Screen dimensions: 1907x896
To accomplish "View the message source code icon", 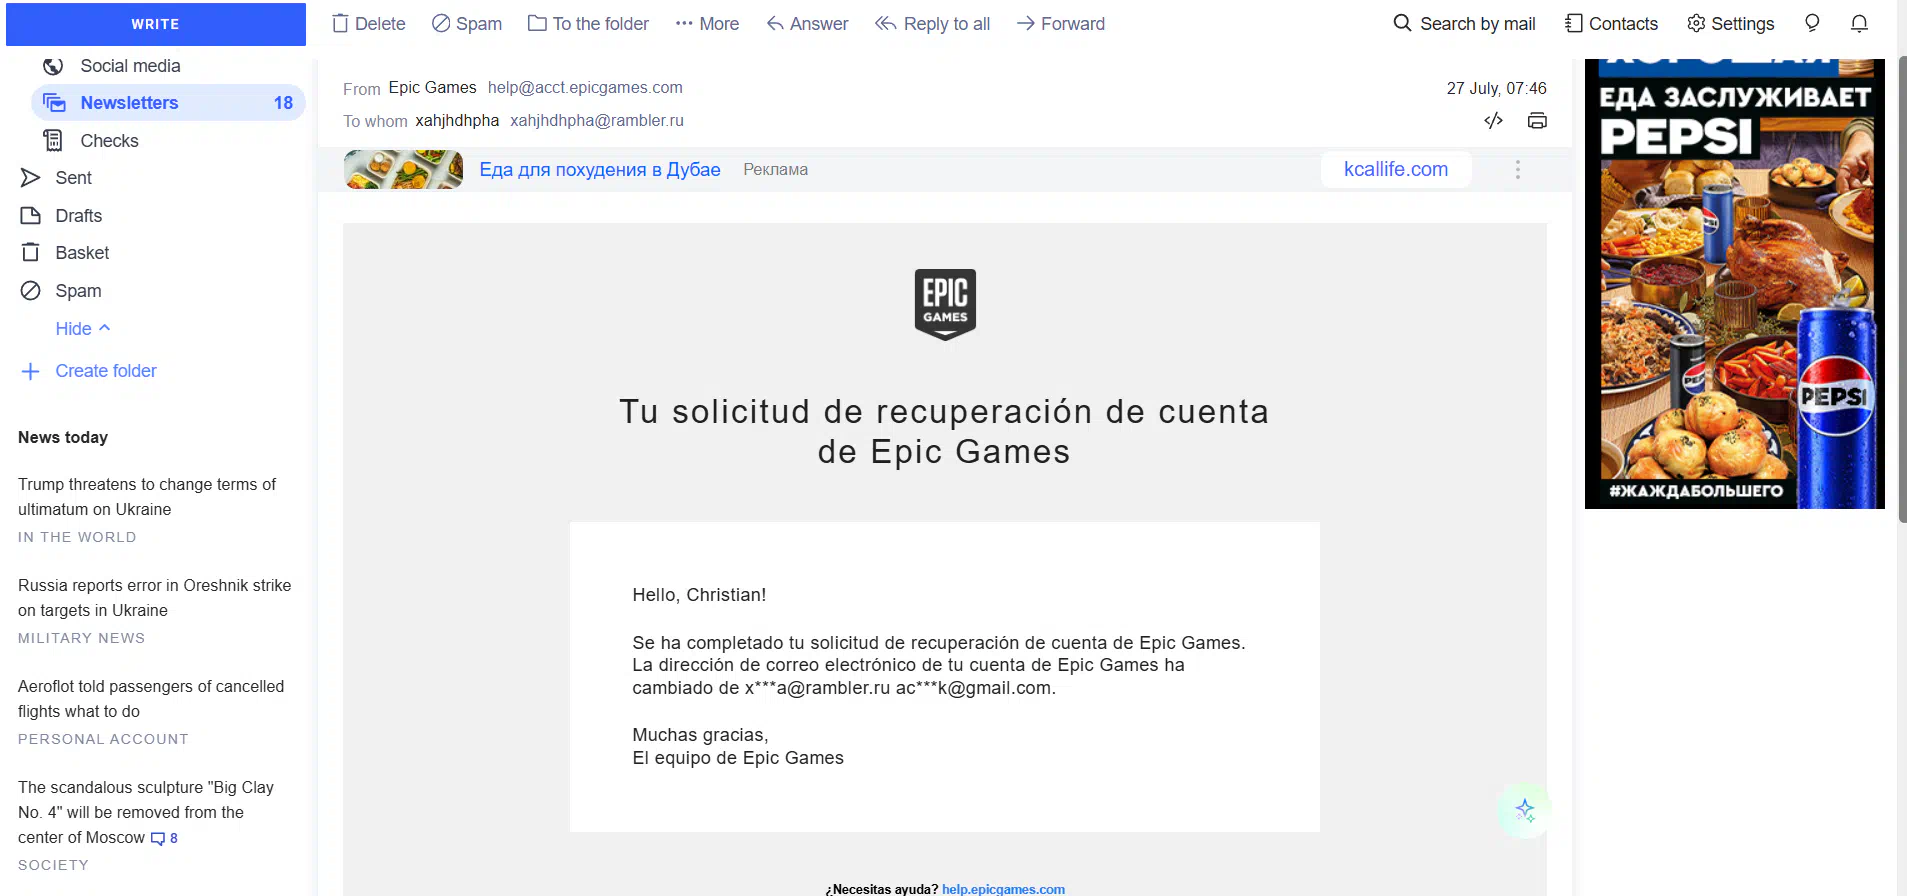I will tap(1493, 120).
